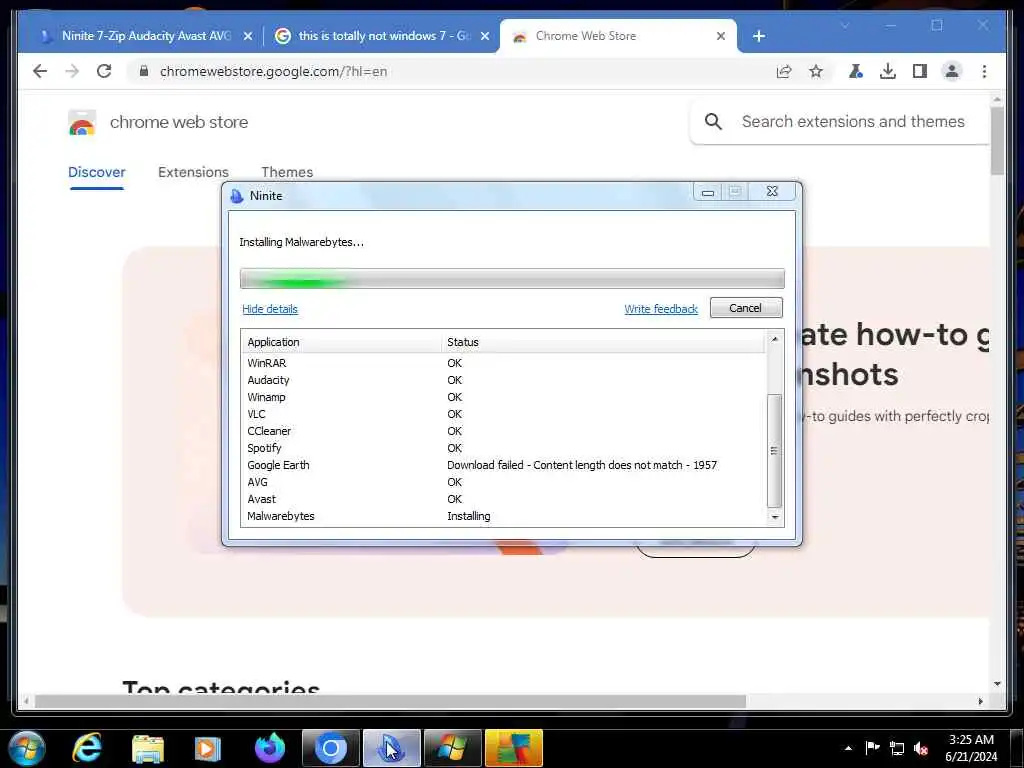Click the Chrome taskbar button

[330, 748]
